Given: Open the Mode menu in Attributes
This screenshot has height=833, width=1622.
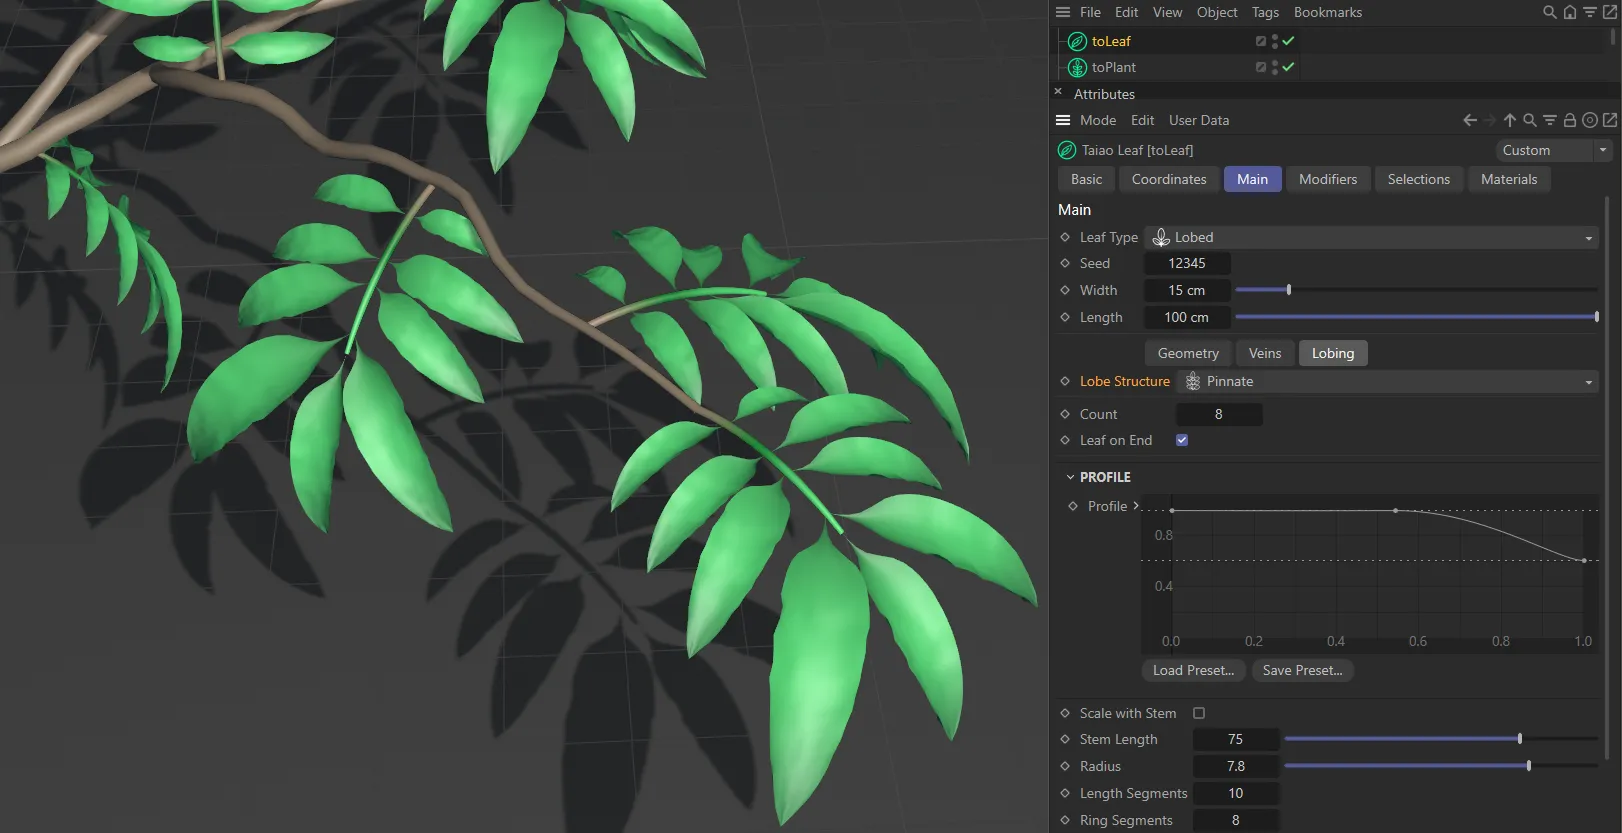Looking at the screenshot, I should click(1098, 120).
